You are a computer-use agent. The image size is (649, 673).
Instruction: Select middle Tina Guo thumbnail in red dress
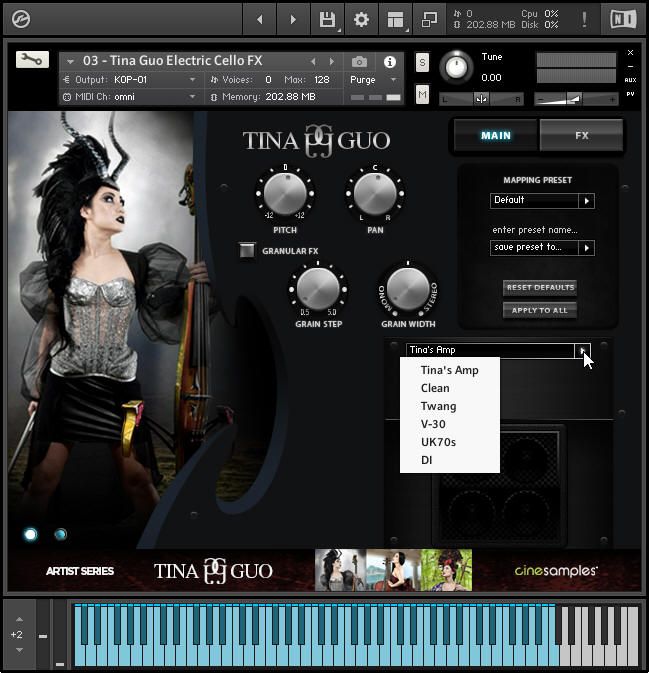(x=393, y=570)
